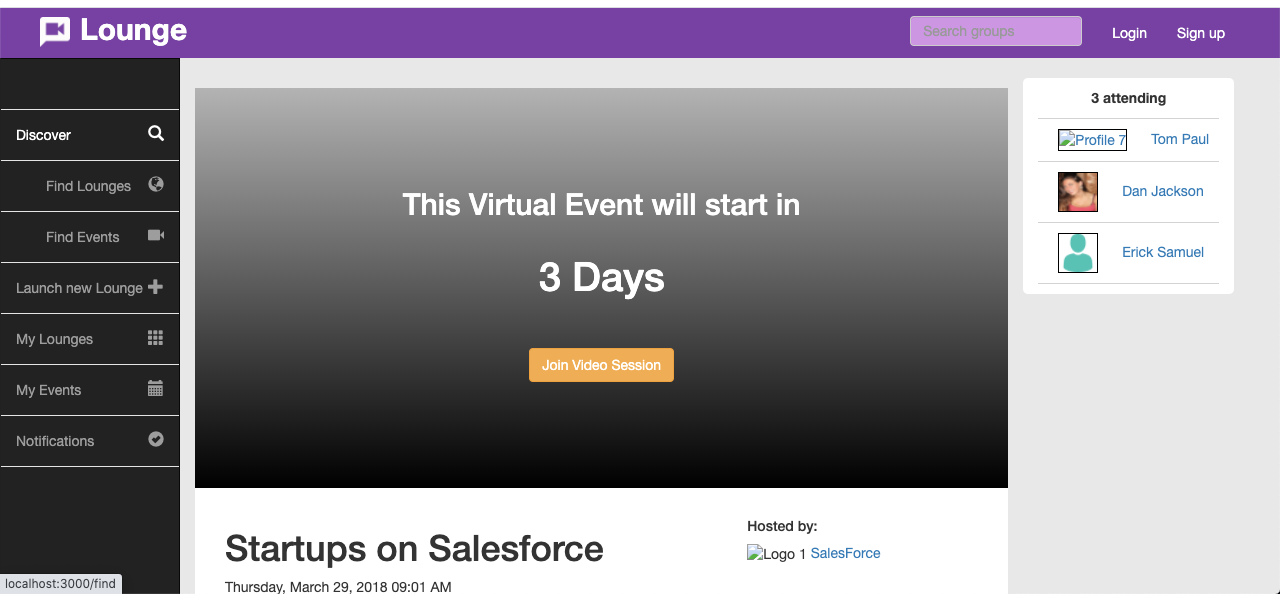Screen dimensions: 1280x594
Task: Click the checkmark icon beside Notifications
Action: pyautogui.click(x=156, y=439)
